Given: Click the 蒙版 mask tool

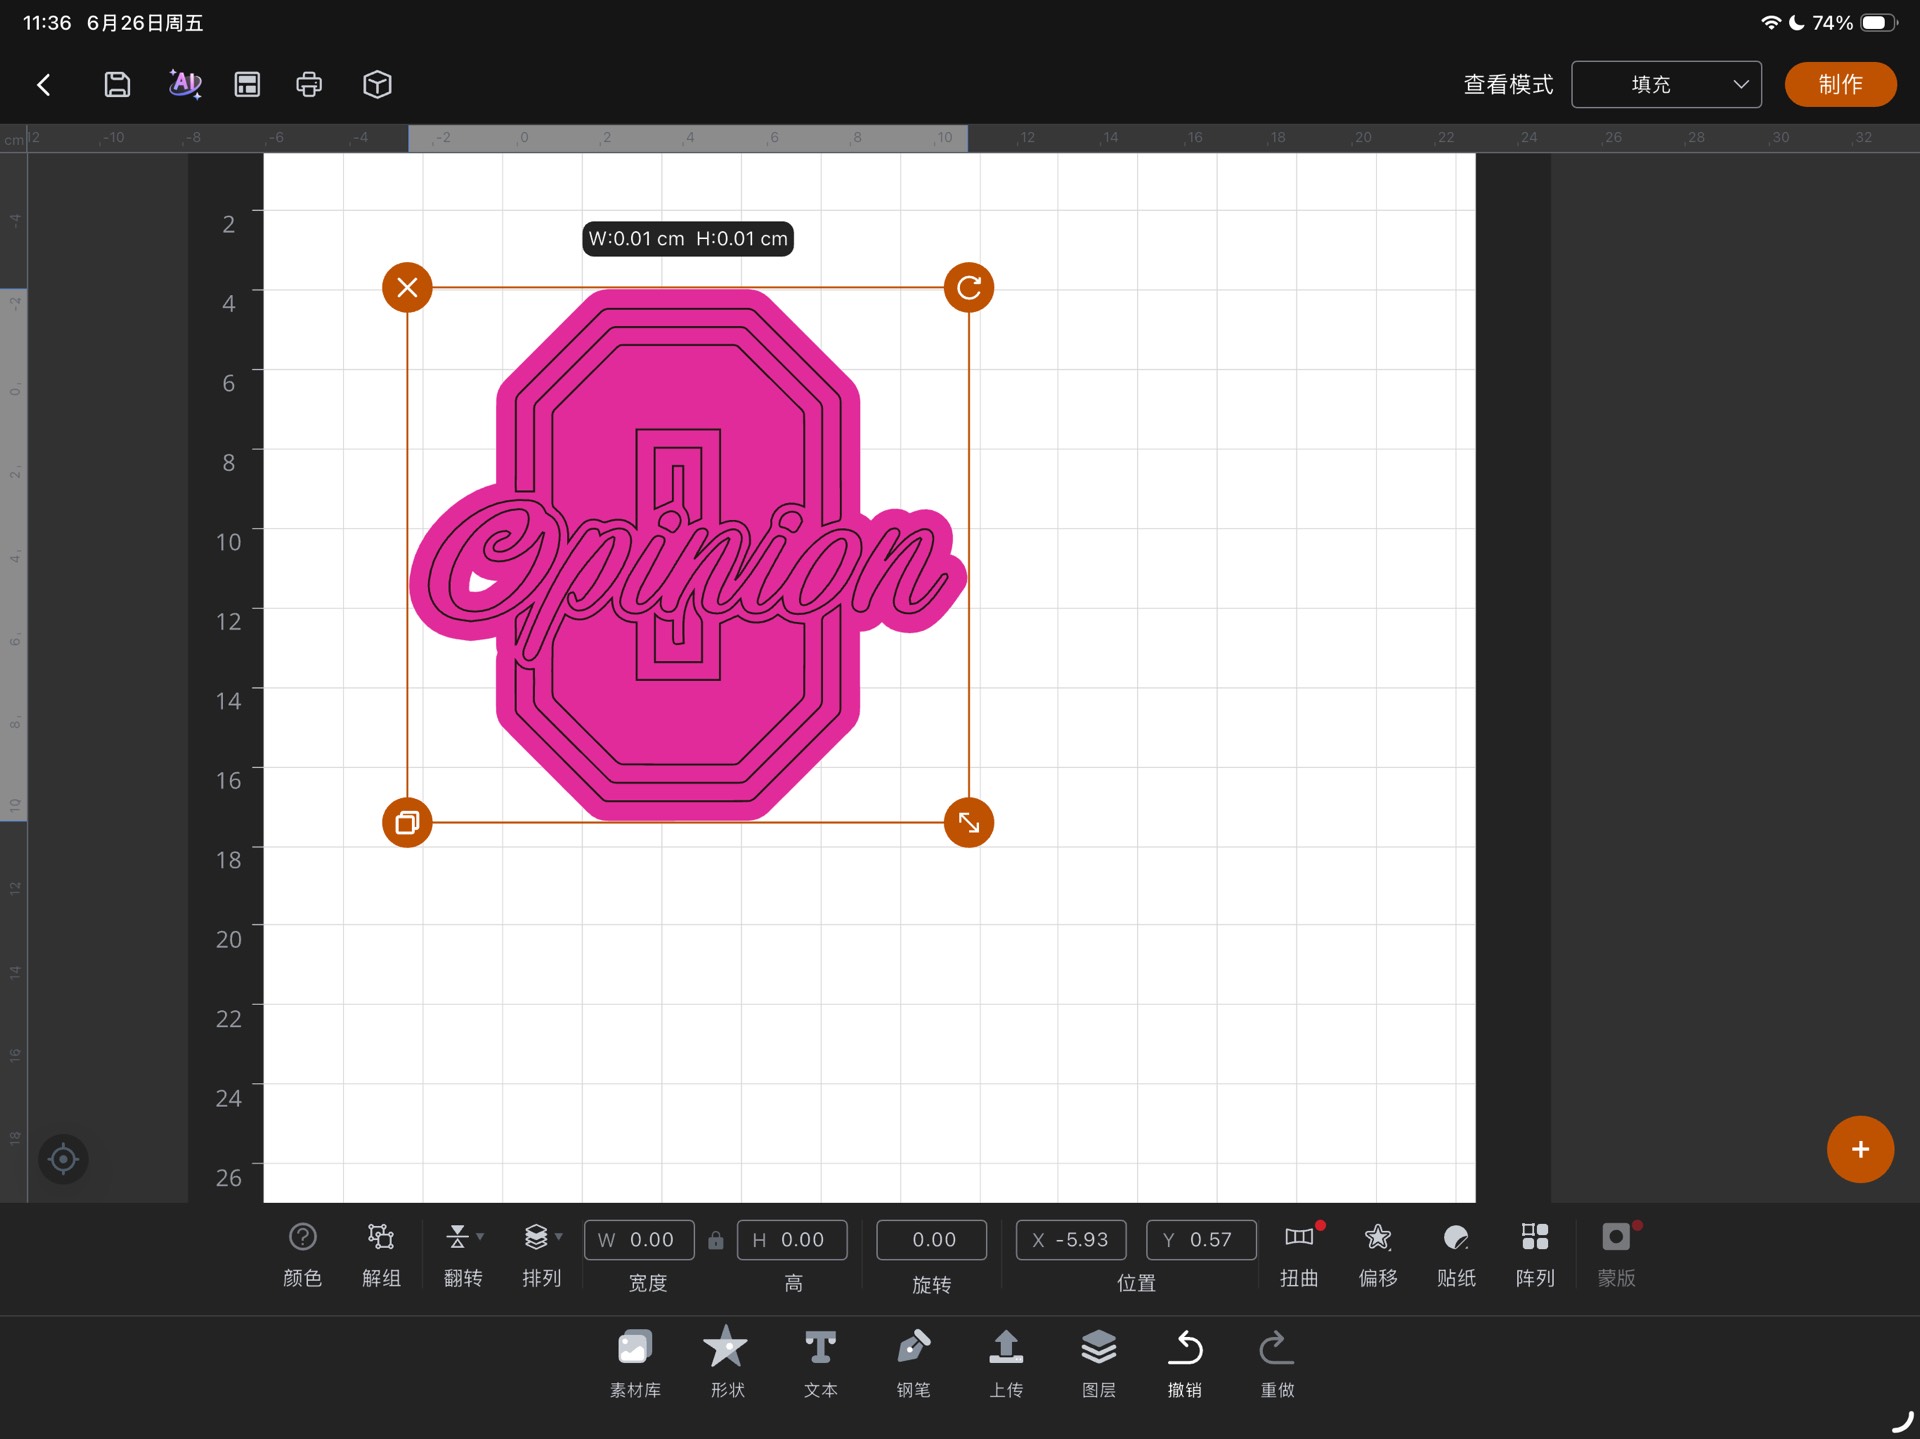Looking at the screenshot, I should point(1616,1255).
